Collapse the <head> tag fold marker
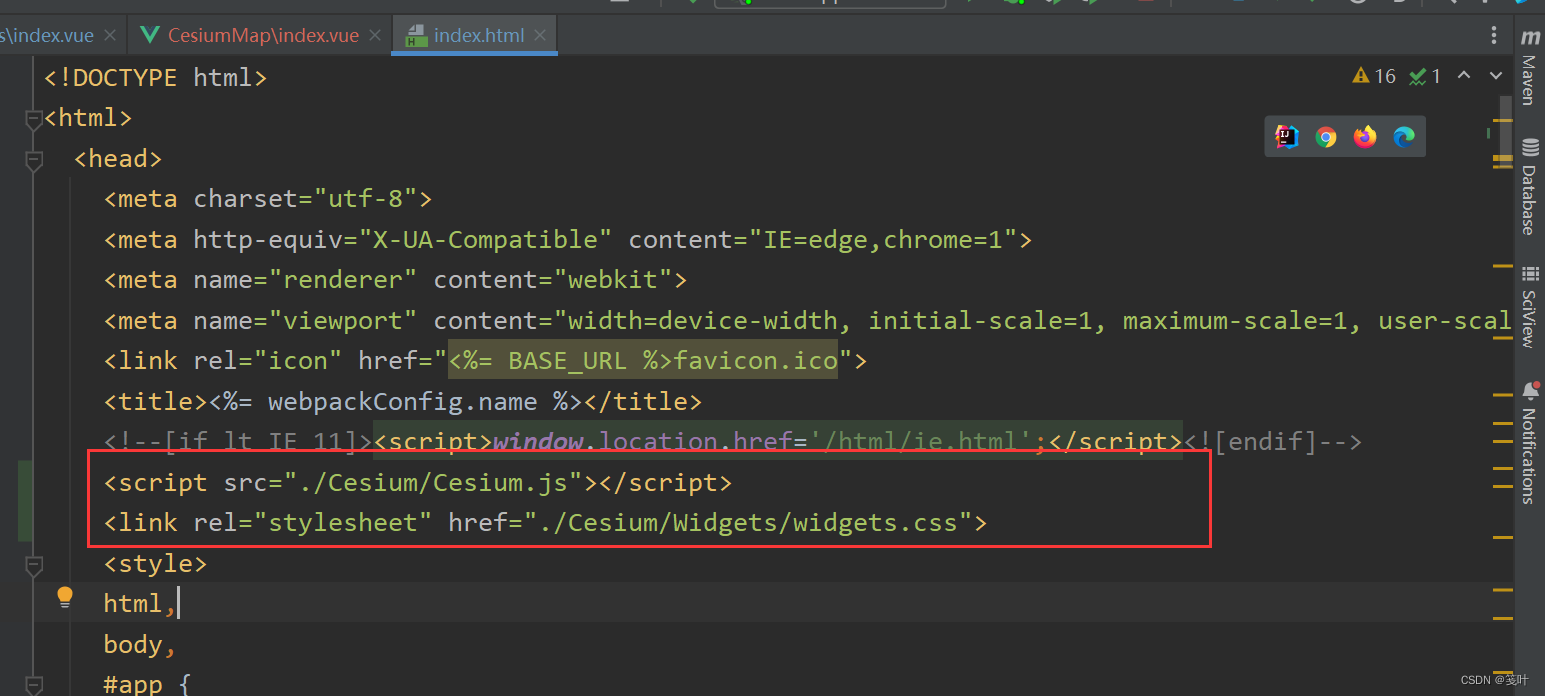Viewport: 1545px width, 696px height. [34, 159]
